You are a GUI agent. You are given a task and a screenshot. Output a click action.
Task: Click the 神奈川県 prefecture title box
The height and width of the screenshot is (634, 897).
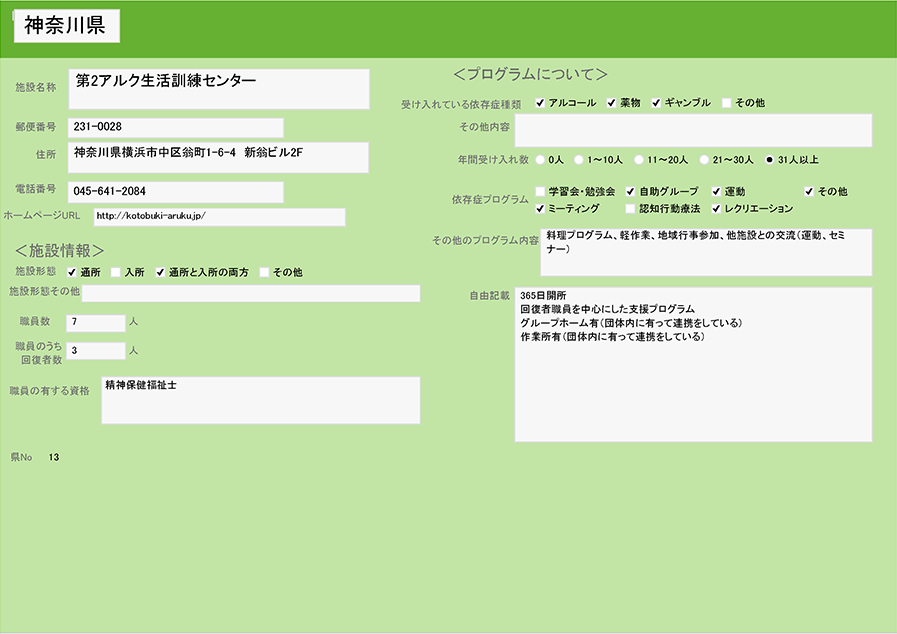tap(66, 27)
